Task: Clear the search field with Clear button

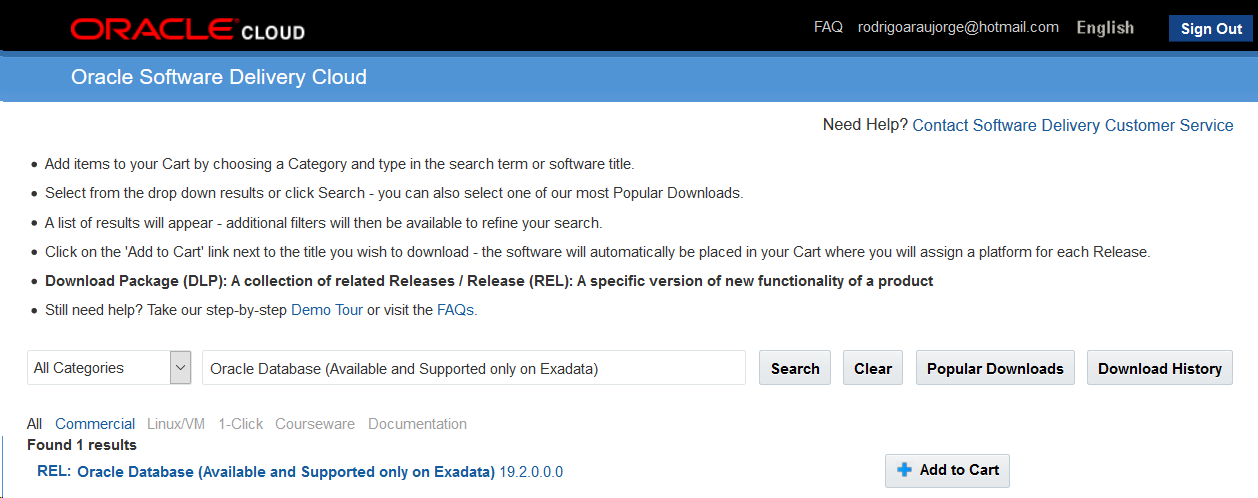Action: coord(873,368)
